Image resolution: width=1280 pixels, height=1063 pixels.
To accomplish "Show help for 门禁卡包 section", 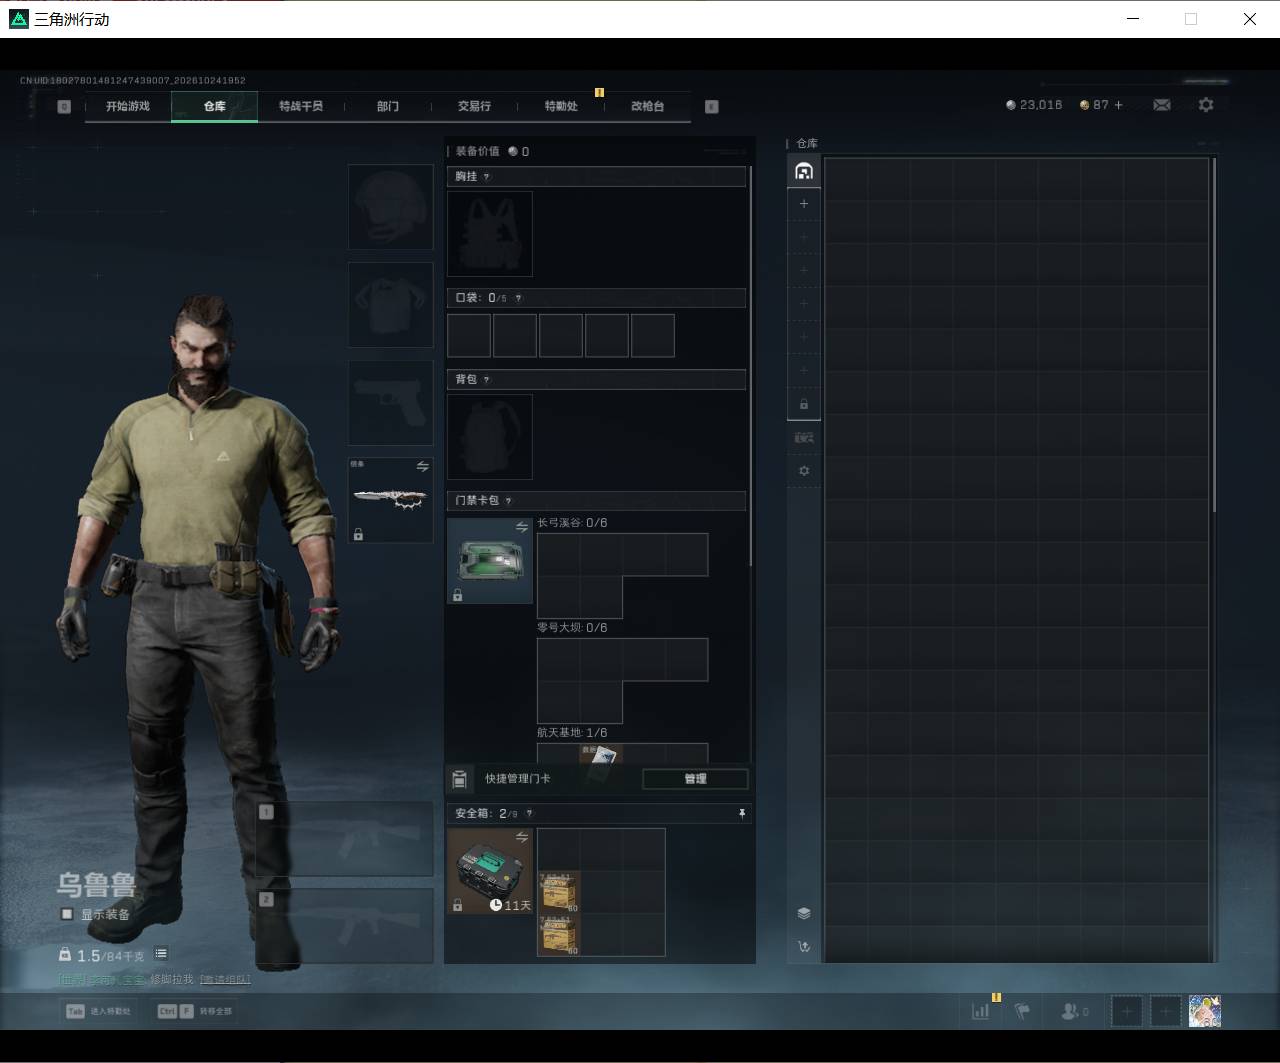I will point(508,501).
